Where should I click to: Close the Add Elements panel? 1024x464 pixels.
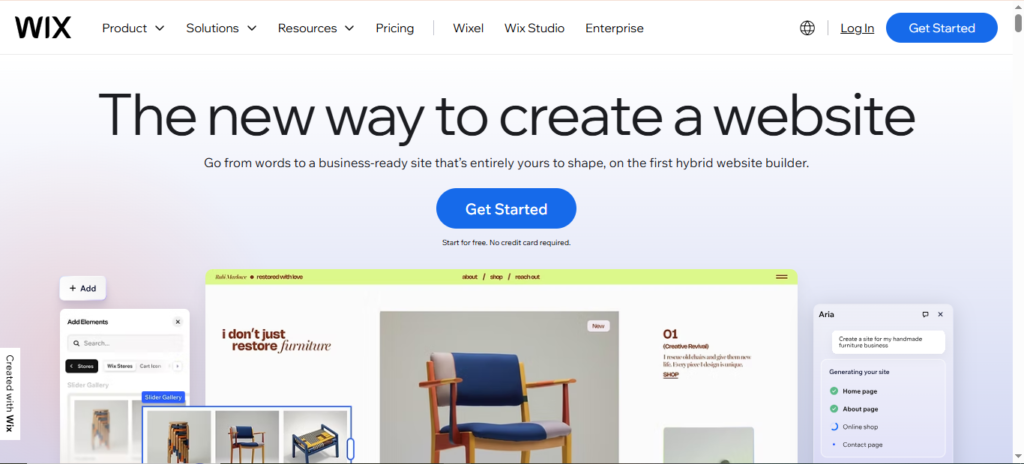pyautogui.click(x=178, y=322)
